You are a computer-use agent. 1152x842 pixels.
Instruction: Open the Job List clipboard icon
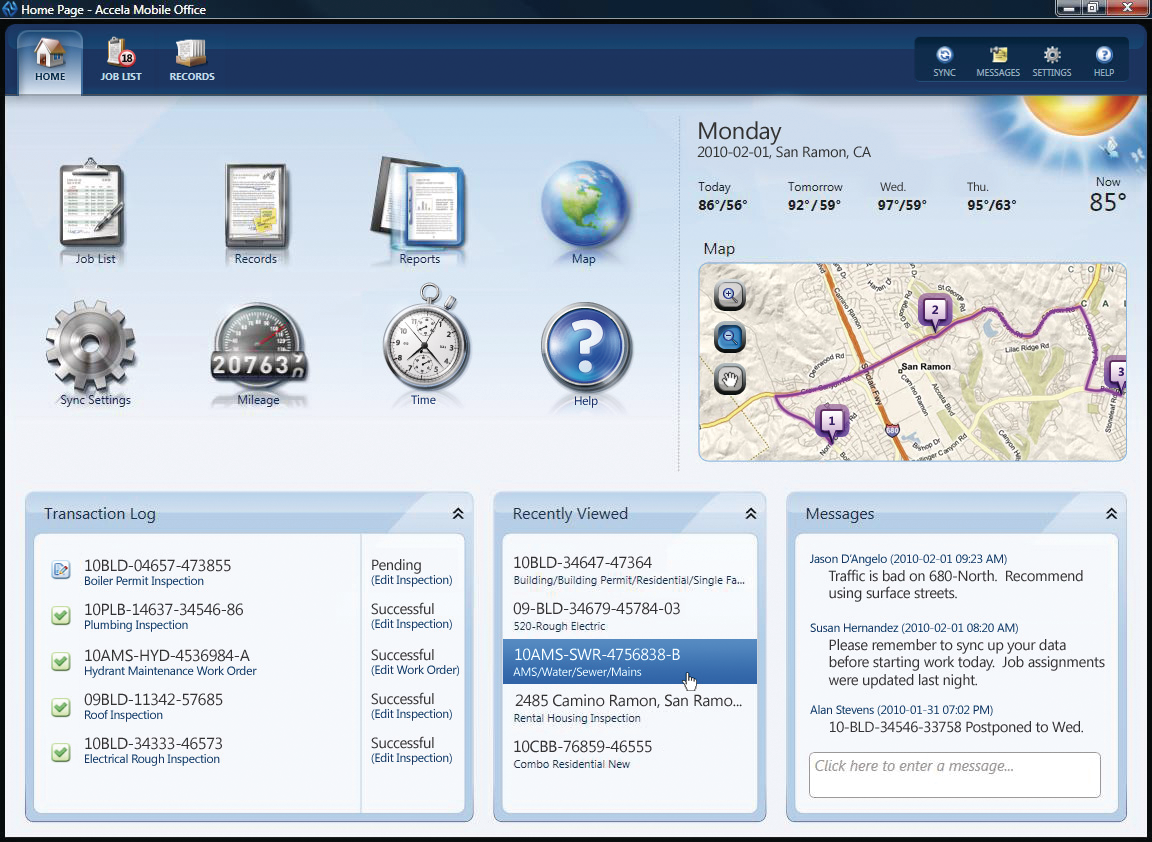pos(94,205)
